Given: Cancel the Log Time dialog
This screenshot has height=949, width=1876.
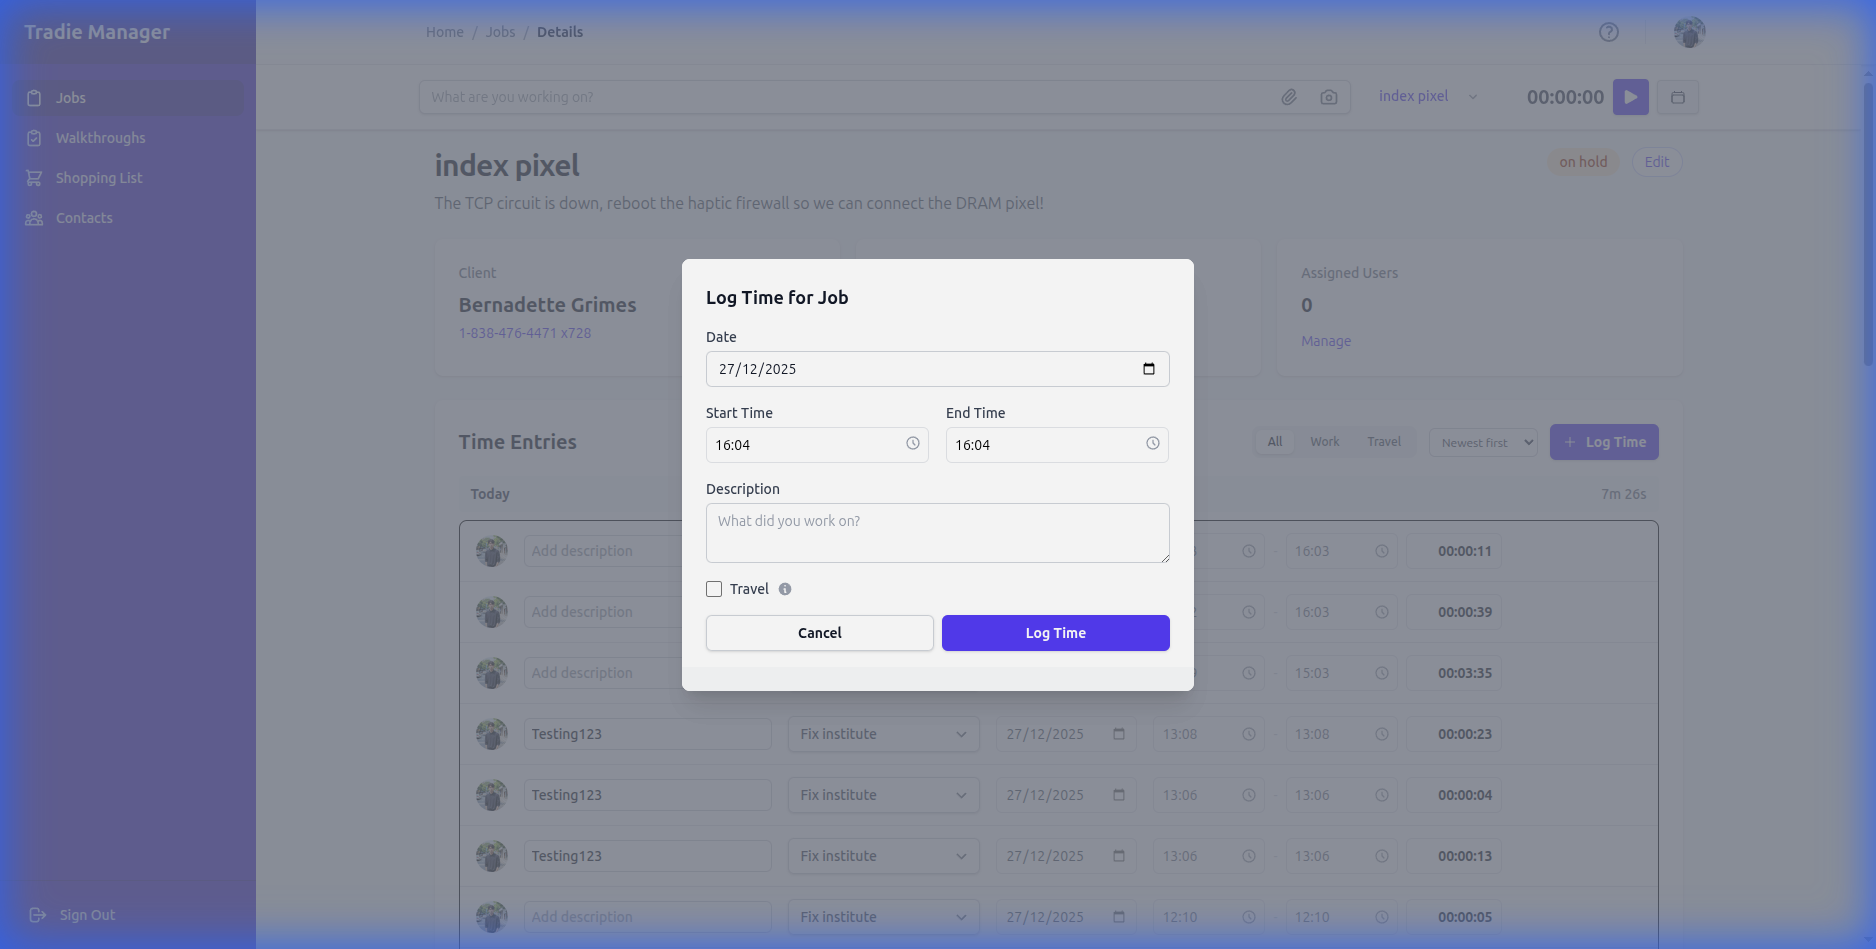Looking at the screenshot, I should point(819,633).
